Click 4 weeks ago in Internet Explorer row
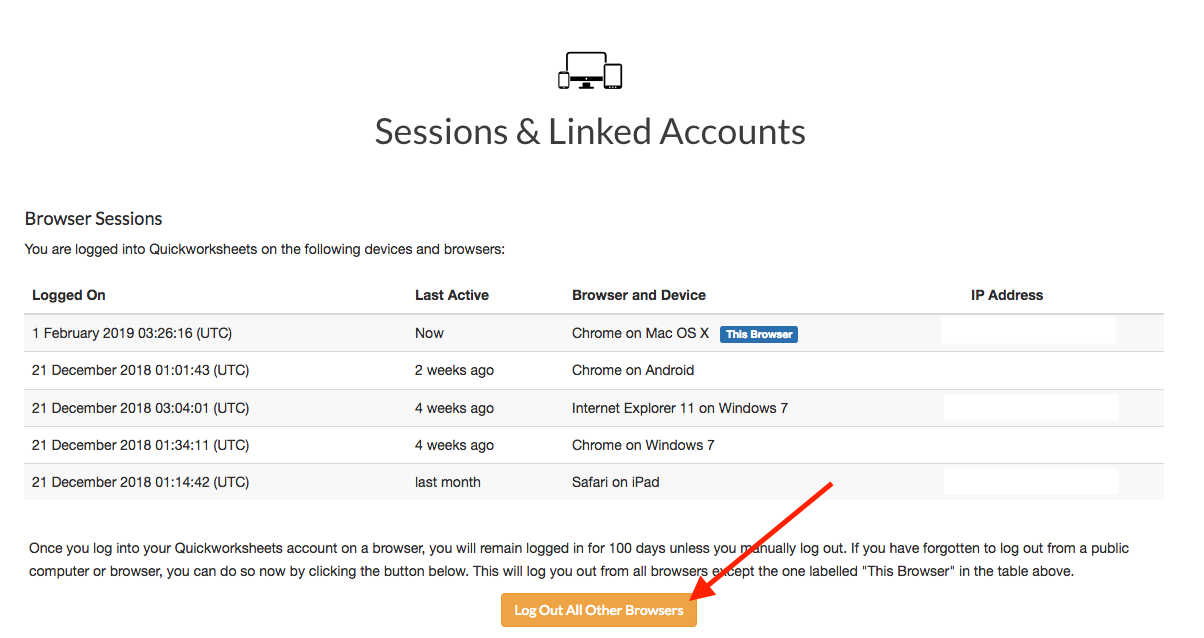 click(x=455, y=408)
